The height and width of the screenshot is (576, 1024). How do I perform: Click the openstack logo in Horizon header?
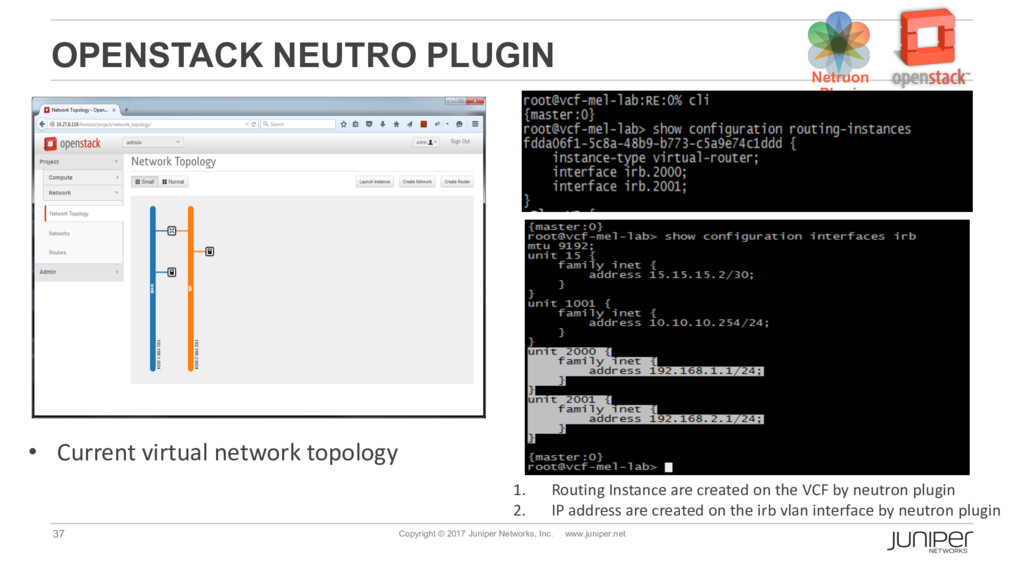point(72,144)
